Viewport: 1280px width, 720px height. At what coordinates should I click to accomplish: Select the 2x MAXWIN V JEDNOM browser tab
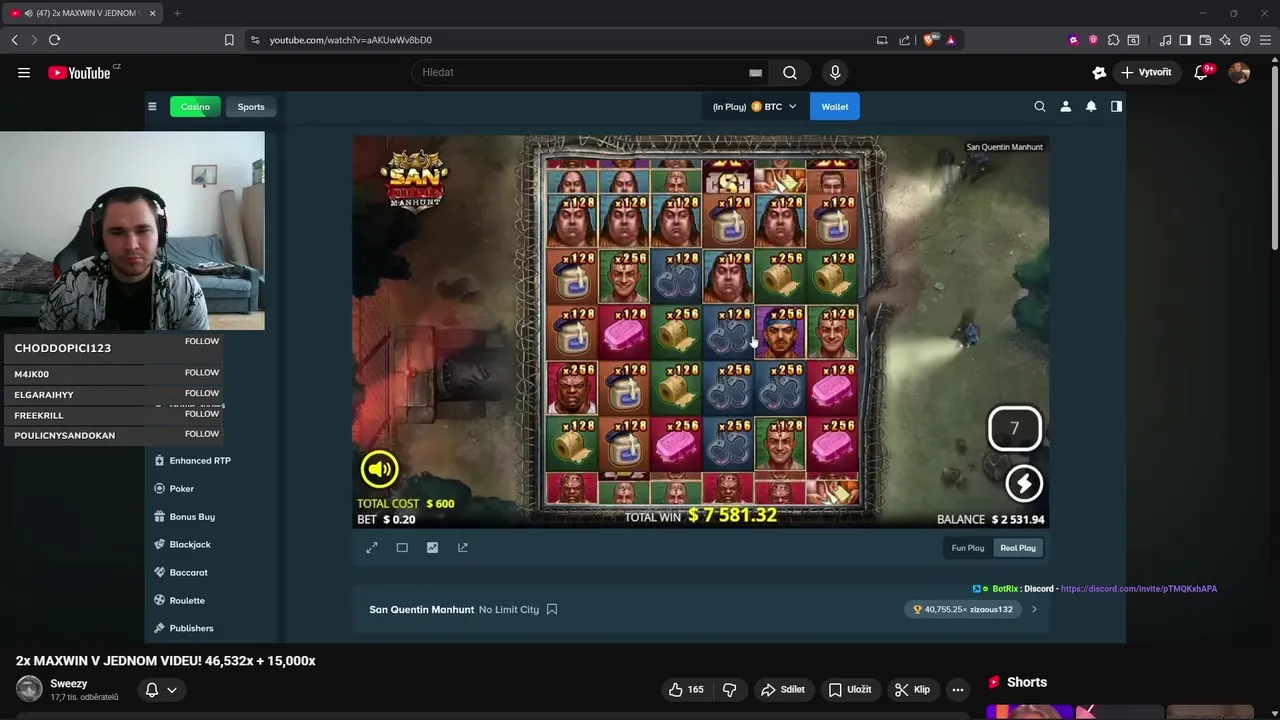coord(83,13)
